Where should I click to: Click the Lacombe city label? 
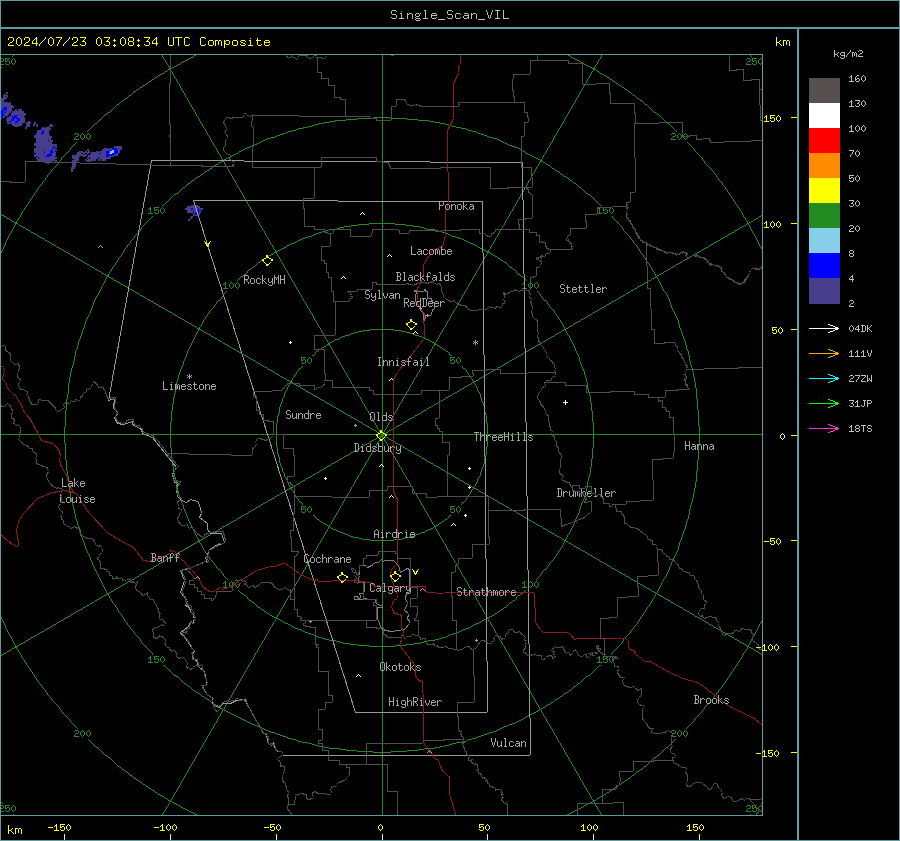coord(431,251)
